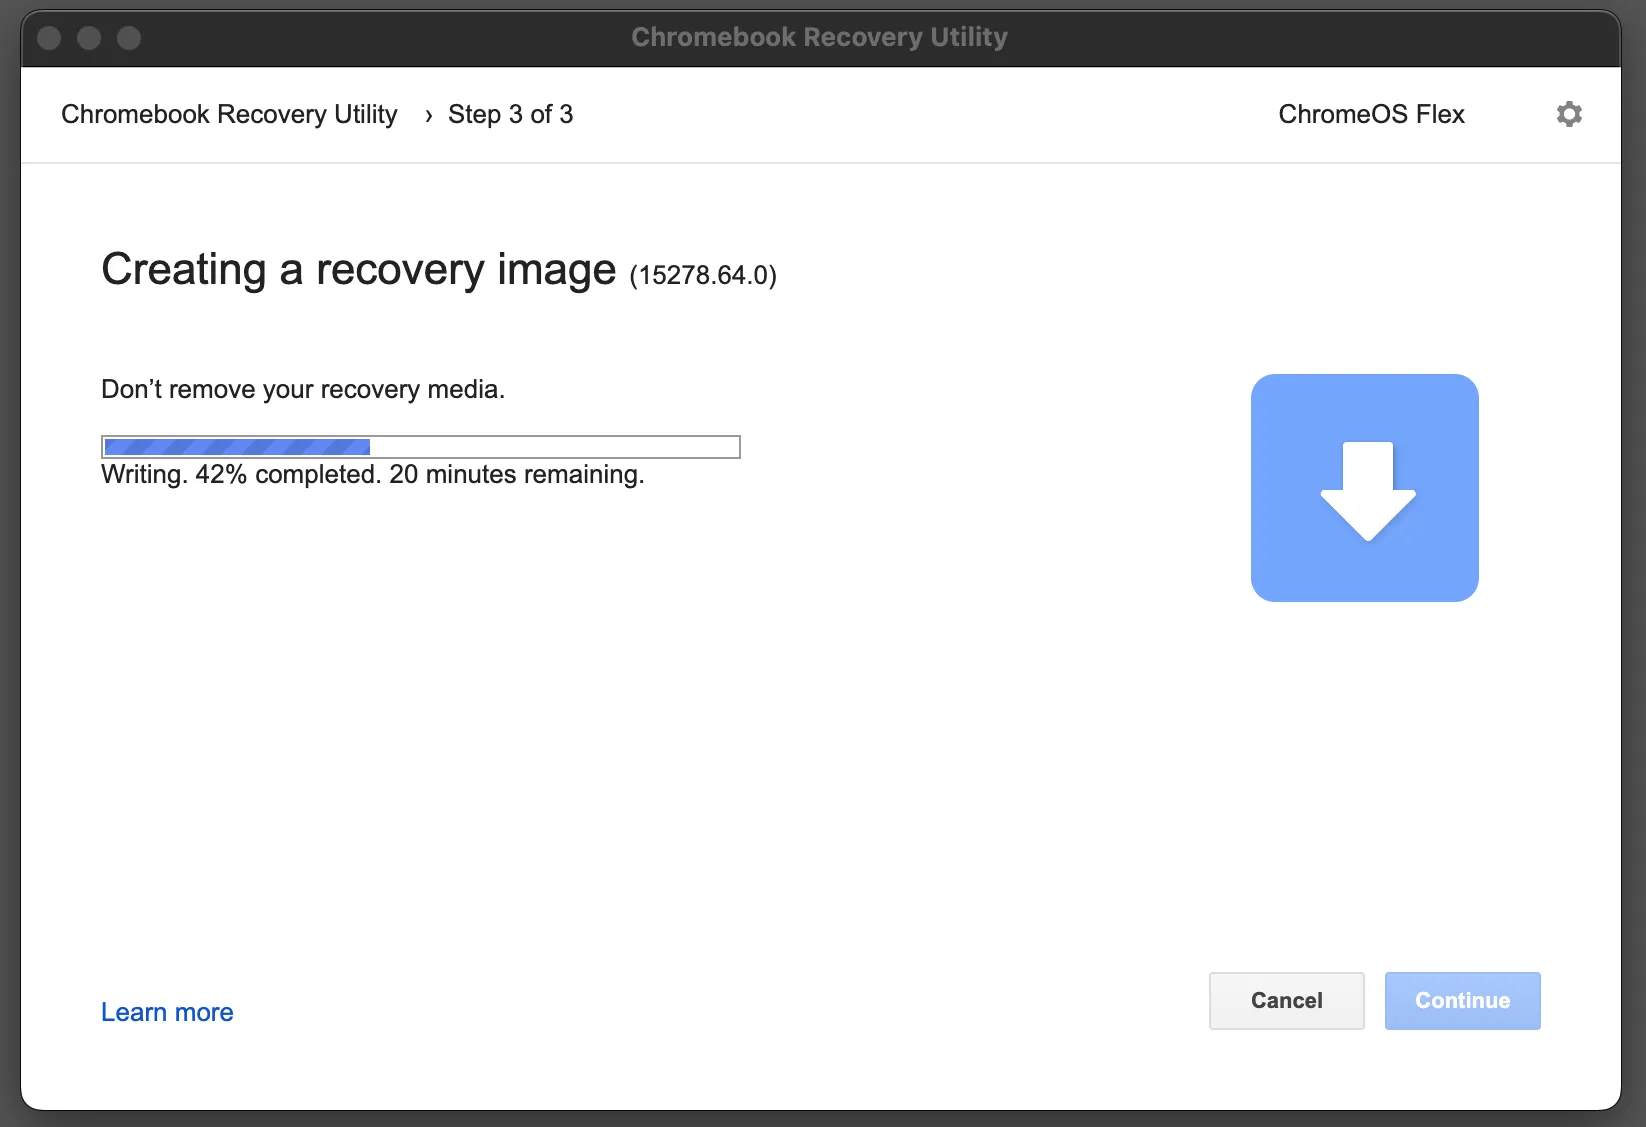The width and height of the screenshot is (1646, 1127).
Task: Cancel the recovery image creation
Action: point(1286,1000)
